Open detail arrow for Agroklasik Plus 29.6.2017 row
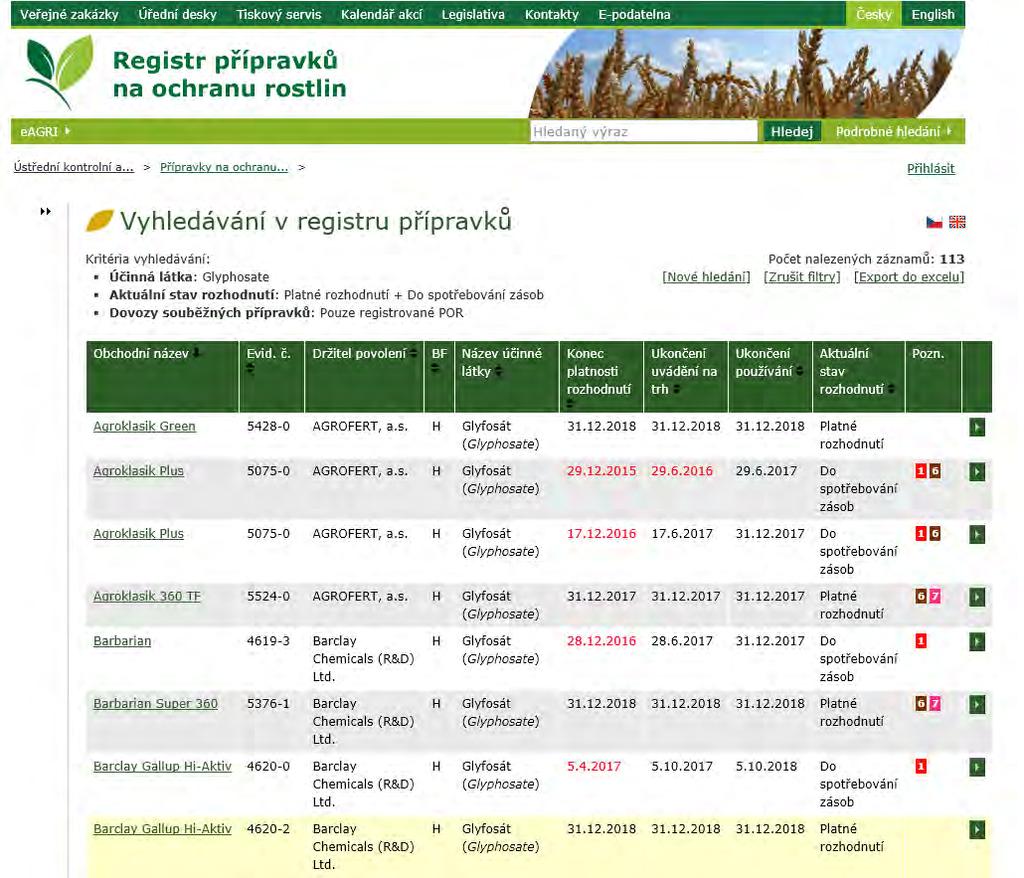 click(977, 472)
